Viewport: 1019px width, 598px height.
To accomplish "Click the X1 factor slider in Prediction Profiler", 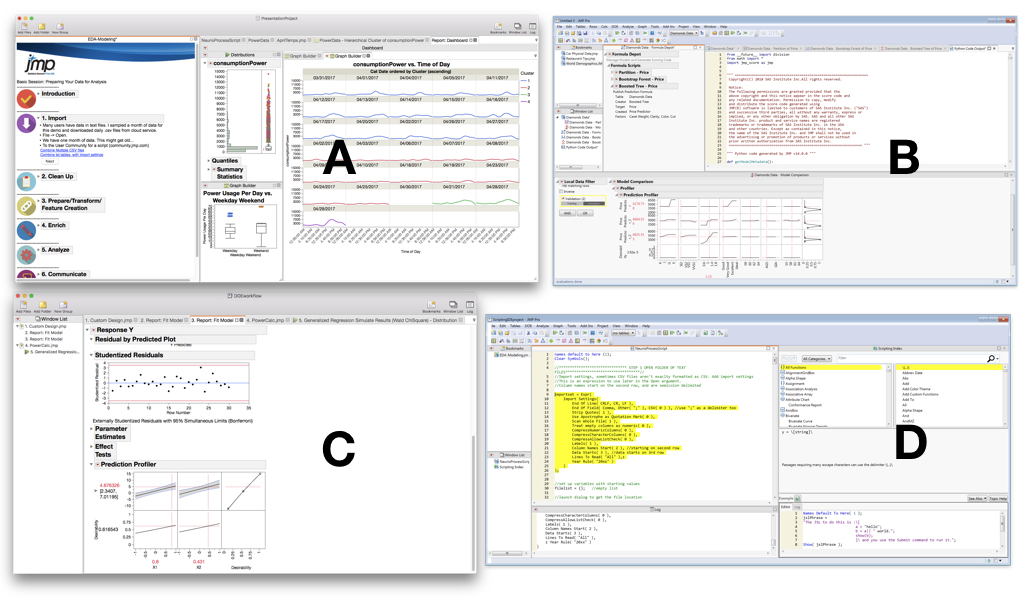I will pyautogui.click(x=172, y=490).
